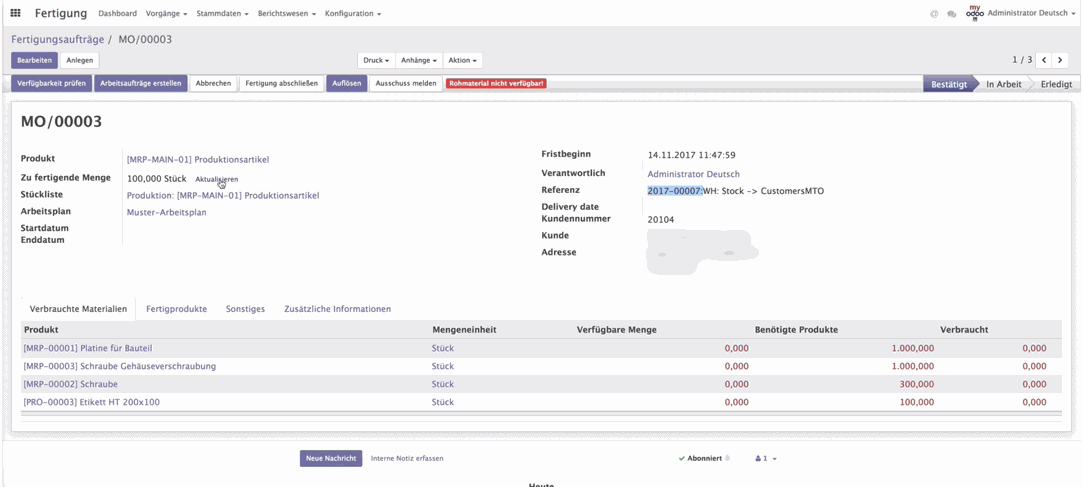This screenshot has height=487, width=1083.
Task: Click the my odoo logo avatar
Action: (x=975, y=13)
